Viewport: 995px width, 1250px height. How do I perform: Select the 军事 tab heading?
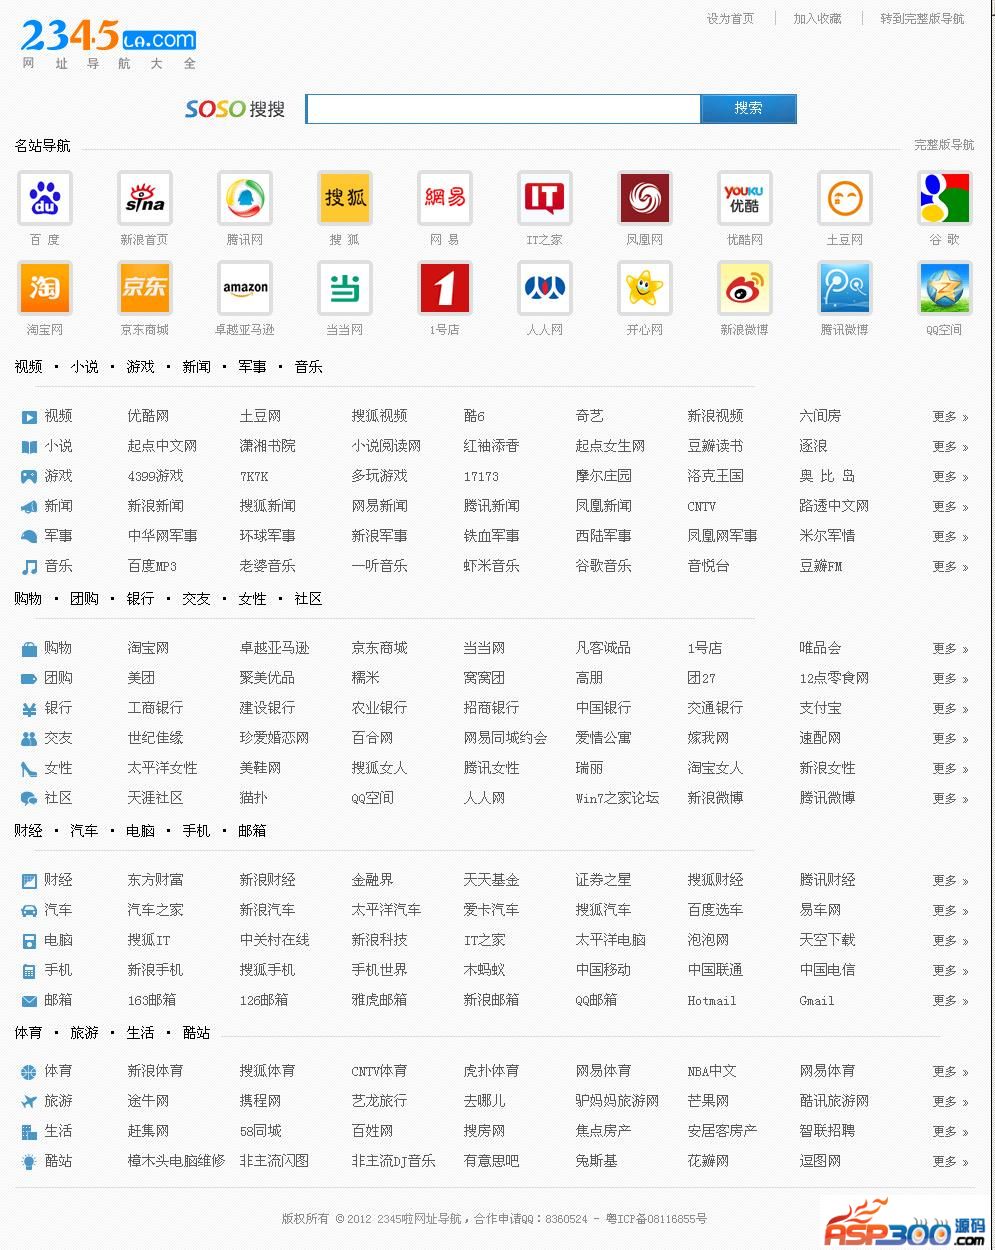pos(252,367)
